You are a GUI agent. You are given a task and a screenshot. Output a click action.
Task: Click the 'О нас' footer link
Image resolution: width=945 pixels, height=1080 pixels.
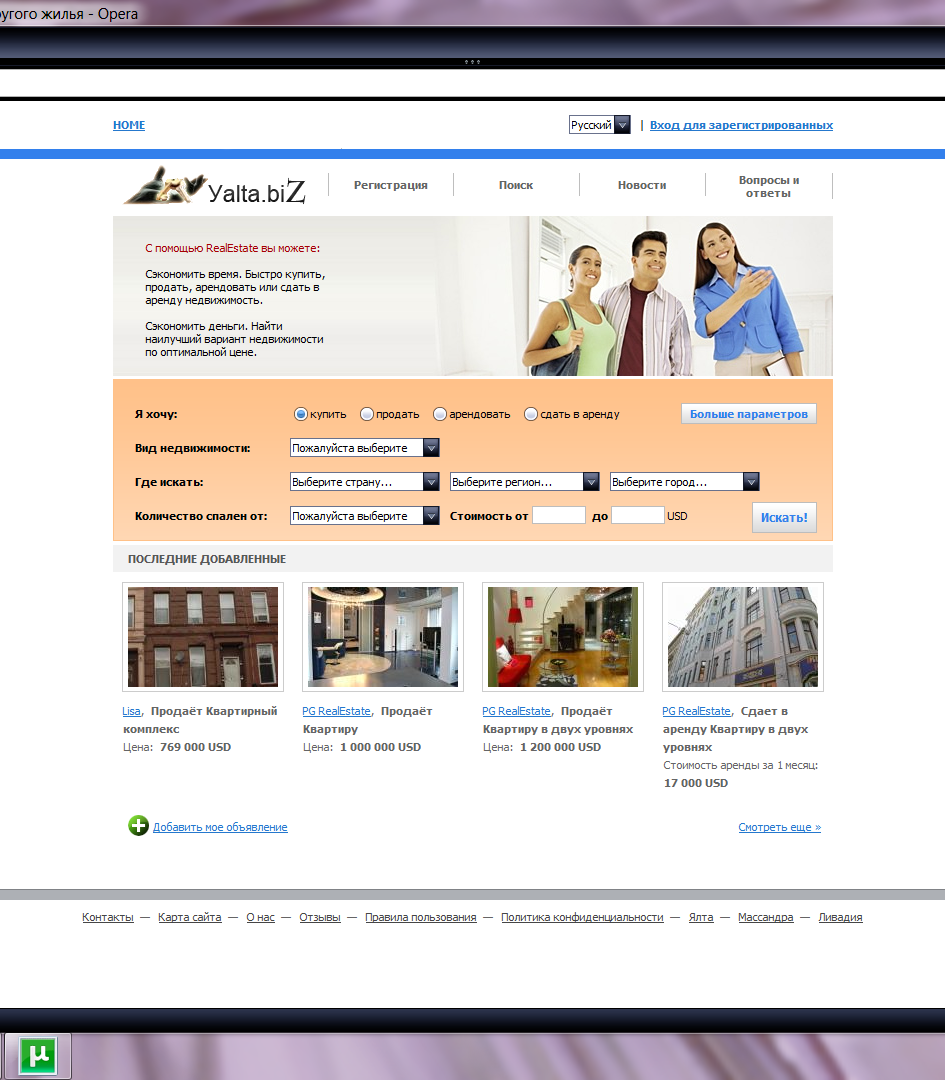260,917
